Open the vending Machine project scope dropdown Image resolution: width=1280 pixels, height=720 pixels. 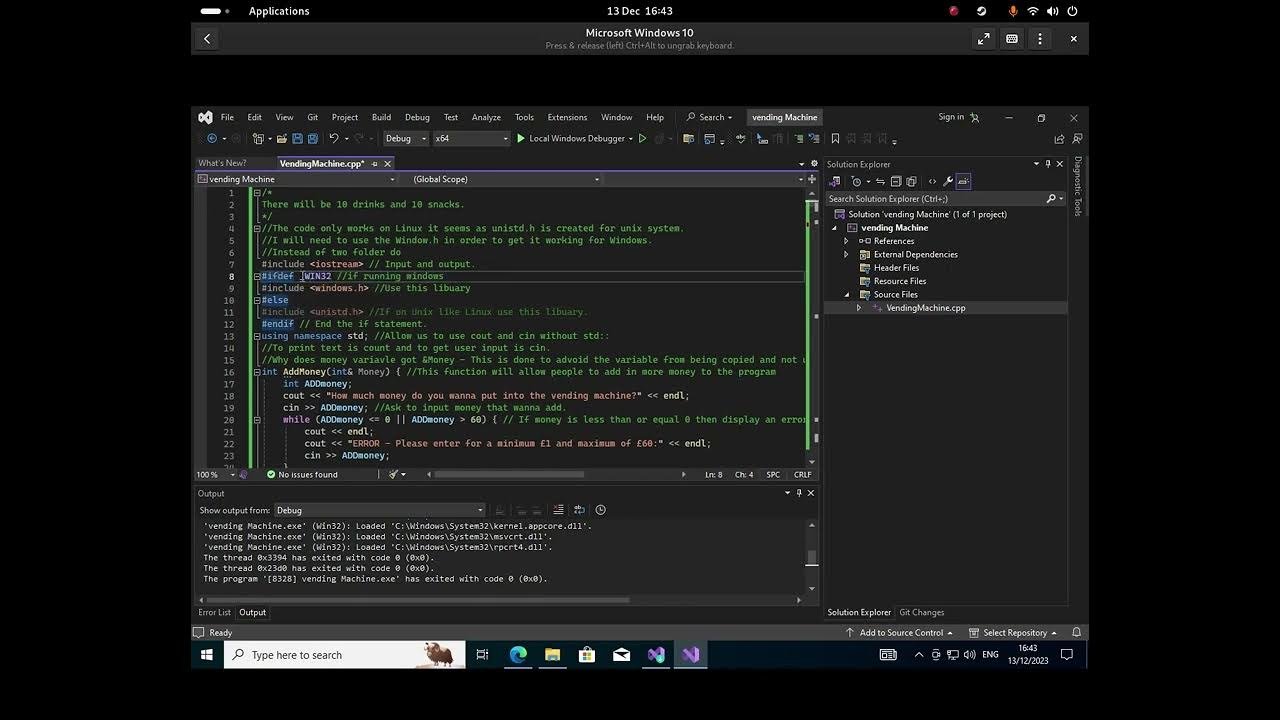[296, 179]
